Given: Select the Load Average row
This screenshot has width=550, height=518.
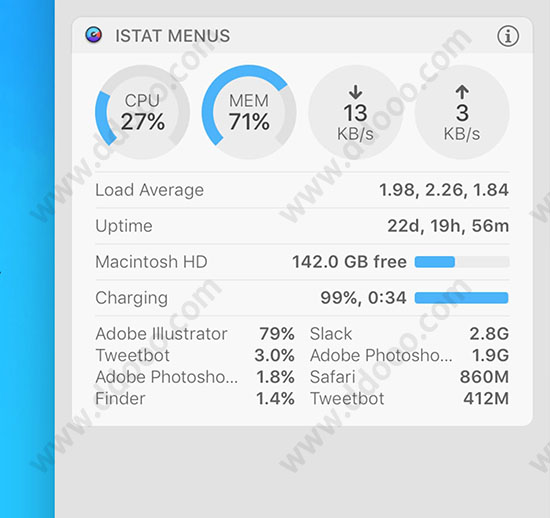Looking at the screenshot, I should coord(302,190).
